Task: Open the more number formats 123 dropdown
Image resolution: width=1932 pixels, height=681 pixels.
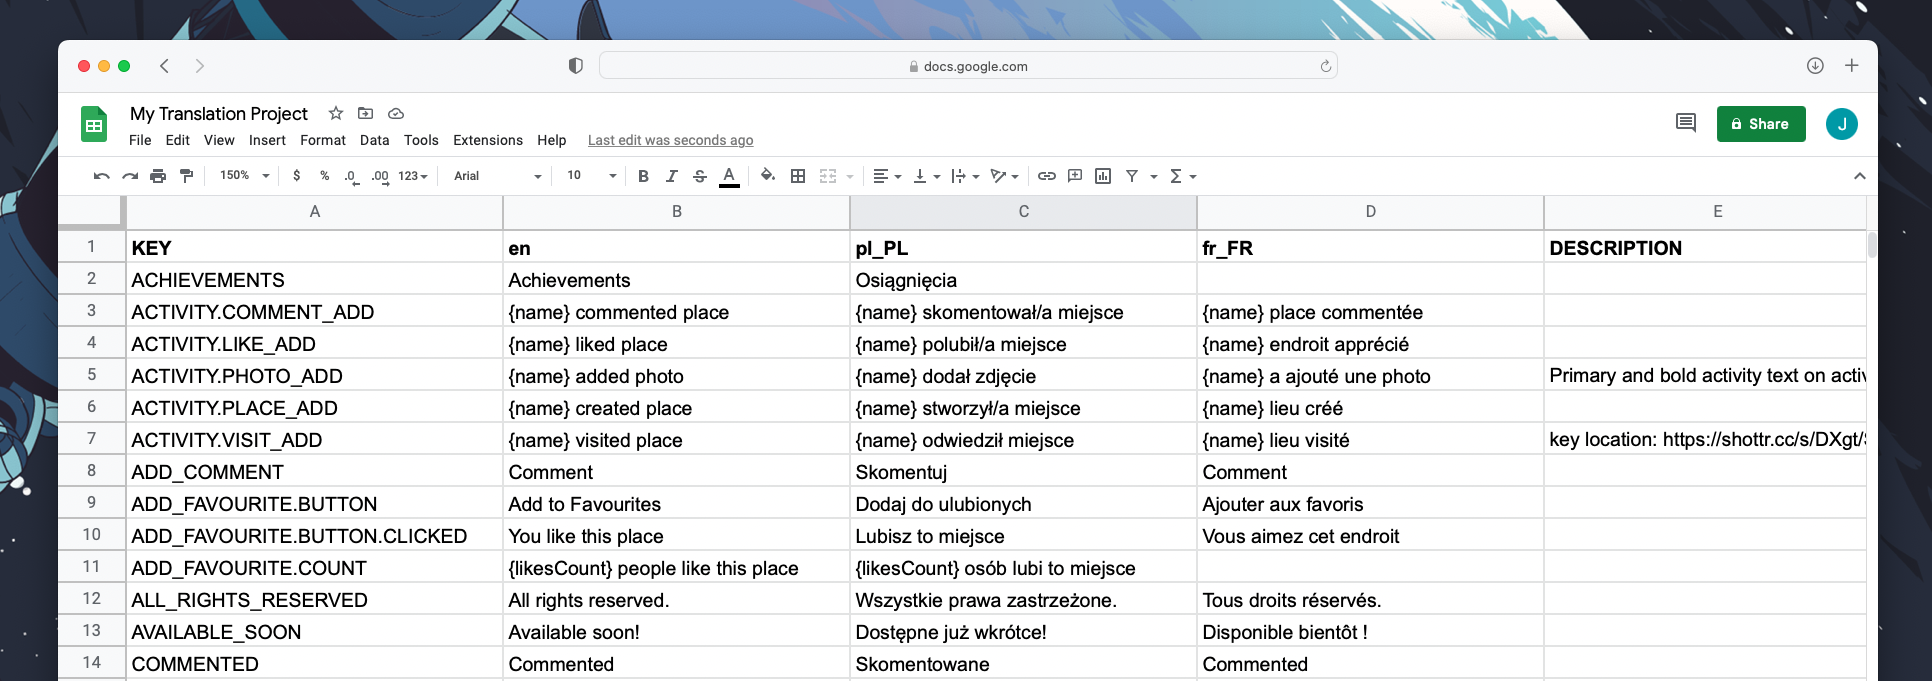Action: coord(413,176)
